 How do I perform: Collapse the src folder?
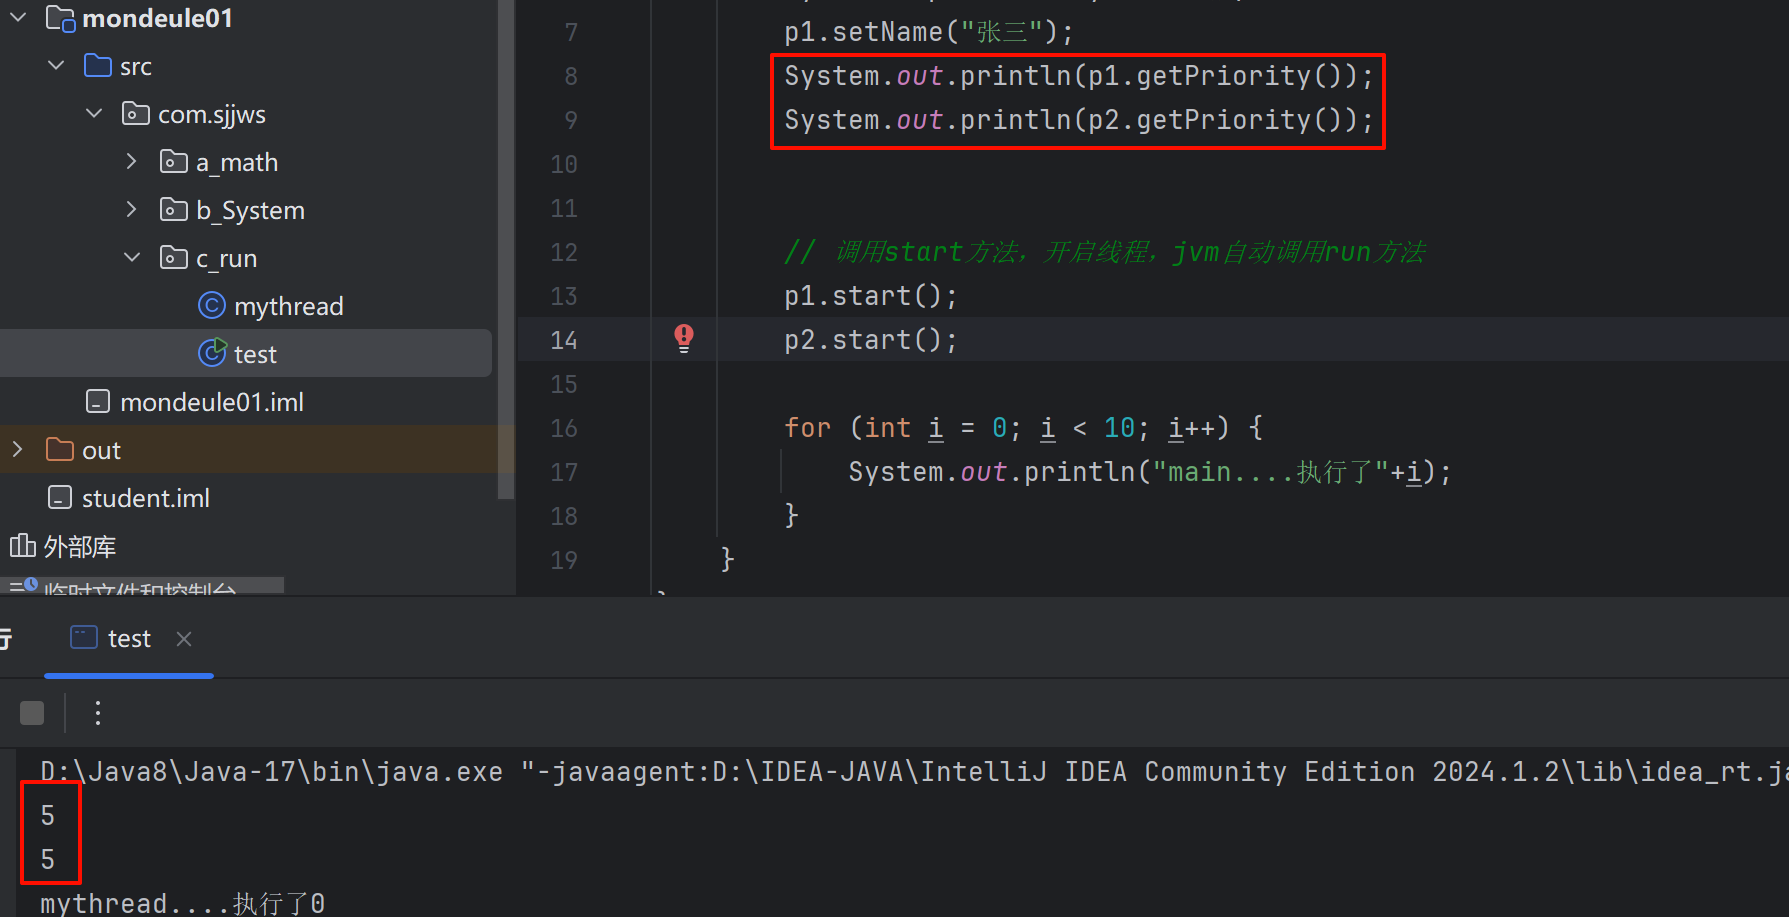pos(56,66)
